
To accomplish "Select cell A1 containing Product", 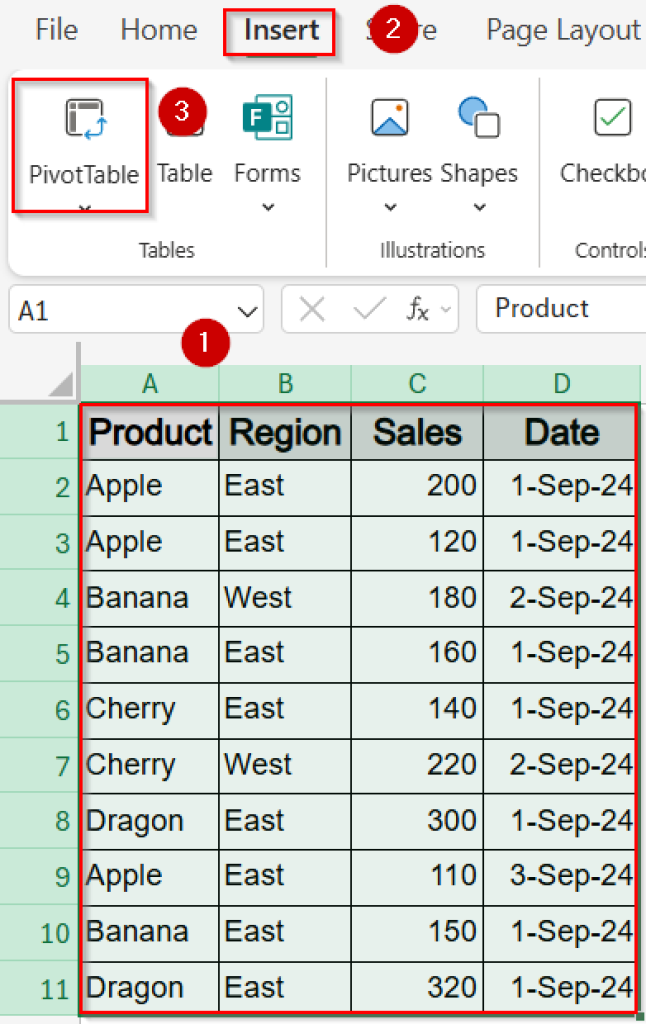I will [149, 433].
